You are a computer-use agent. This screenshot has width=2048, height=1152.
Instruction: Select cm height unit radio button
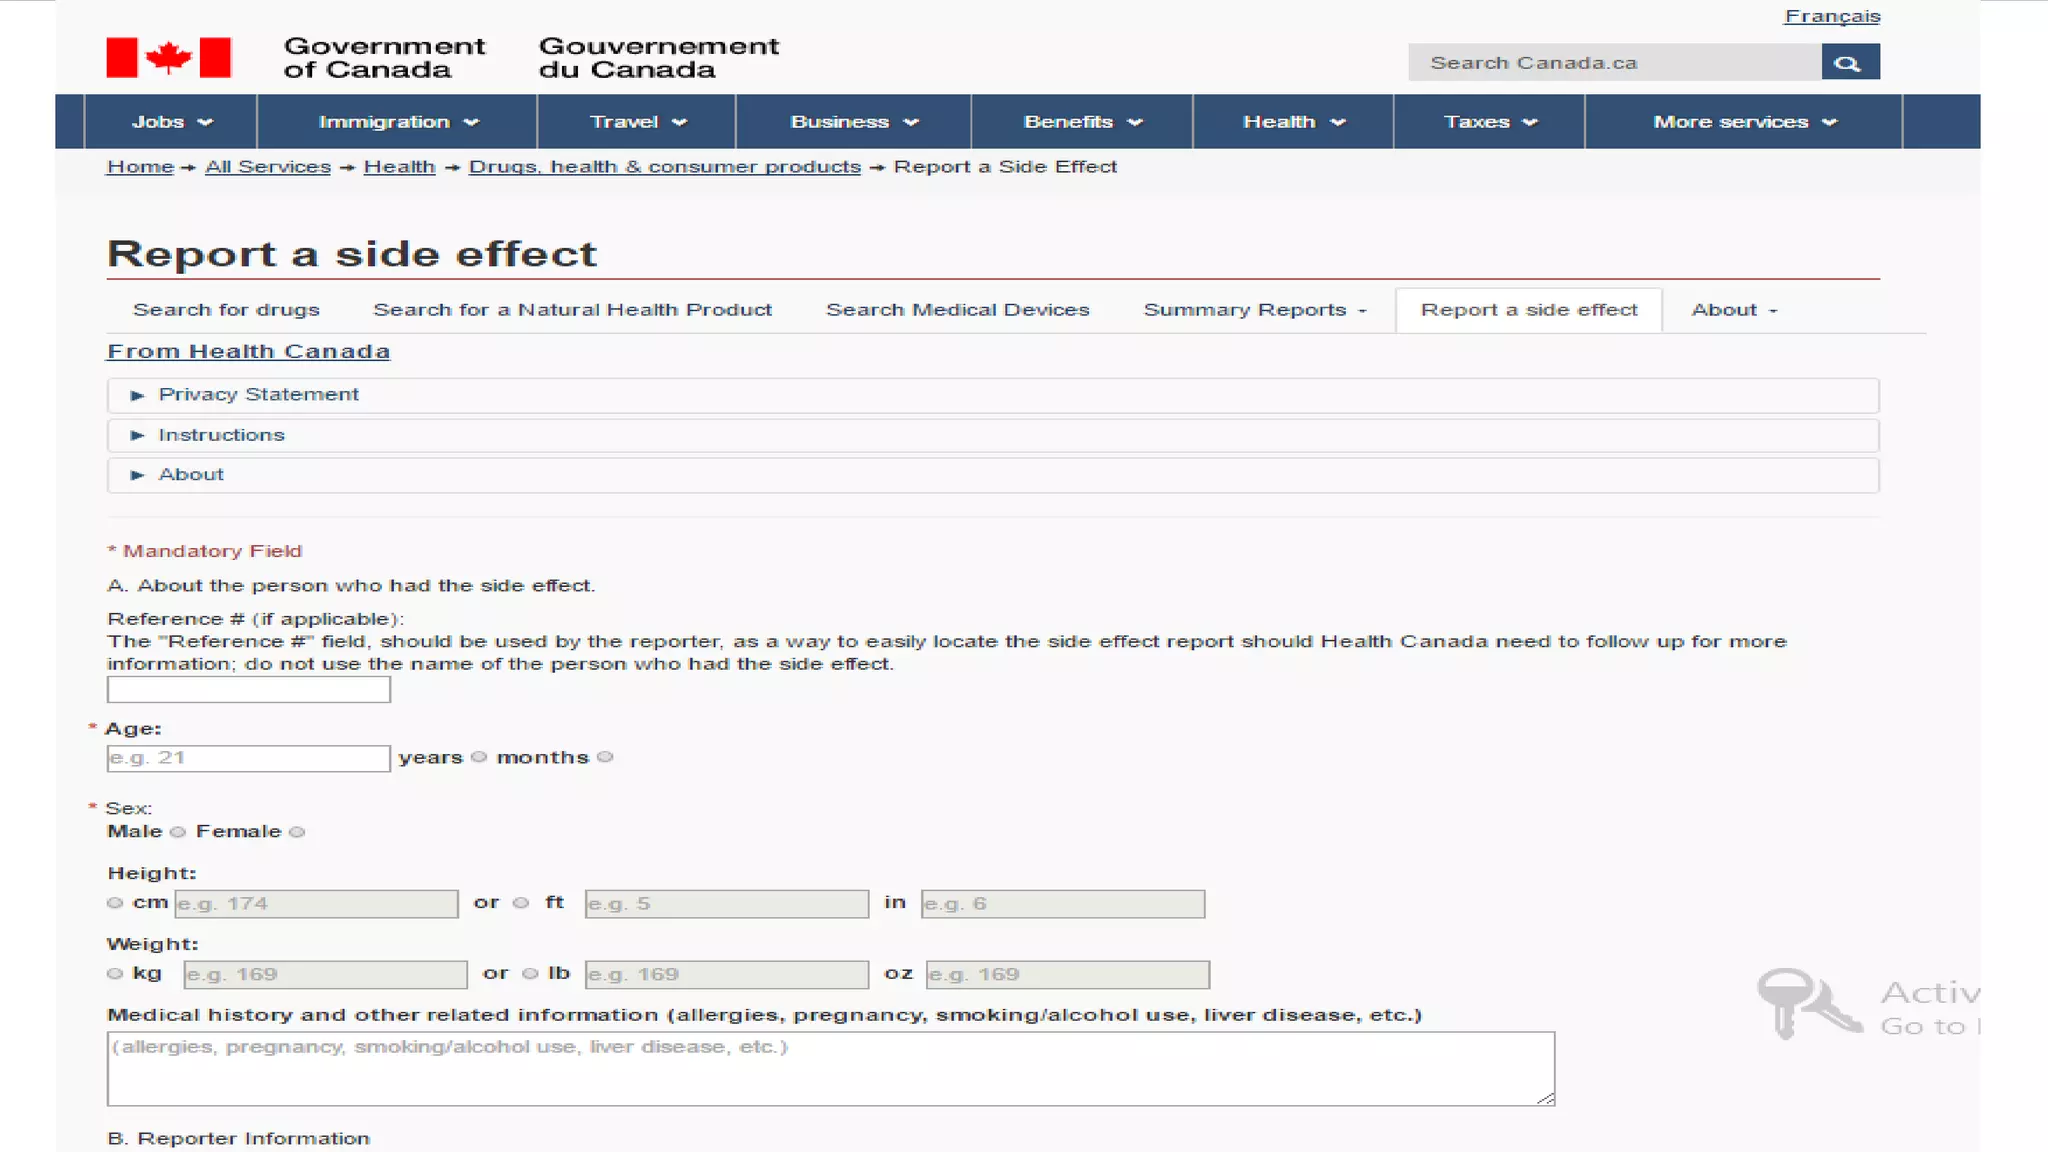click(x=115, y=903)
